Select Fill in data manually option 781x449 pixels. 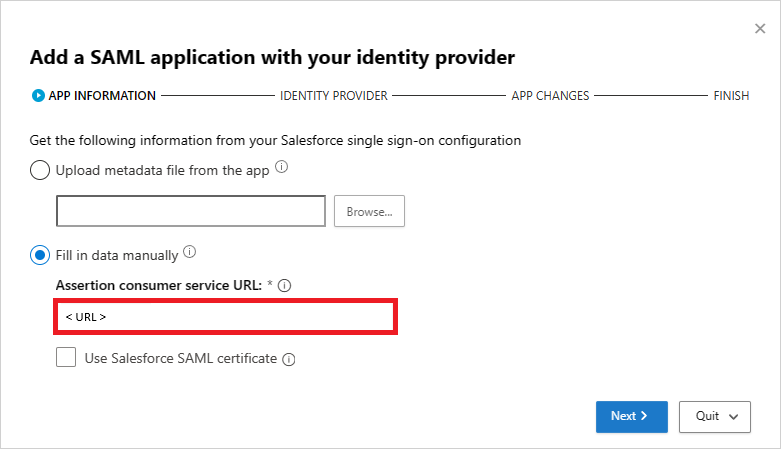pyautogui.click(x=40, y=255)
